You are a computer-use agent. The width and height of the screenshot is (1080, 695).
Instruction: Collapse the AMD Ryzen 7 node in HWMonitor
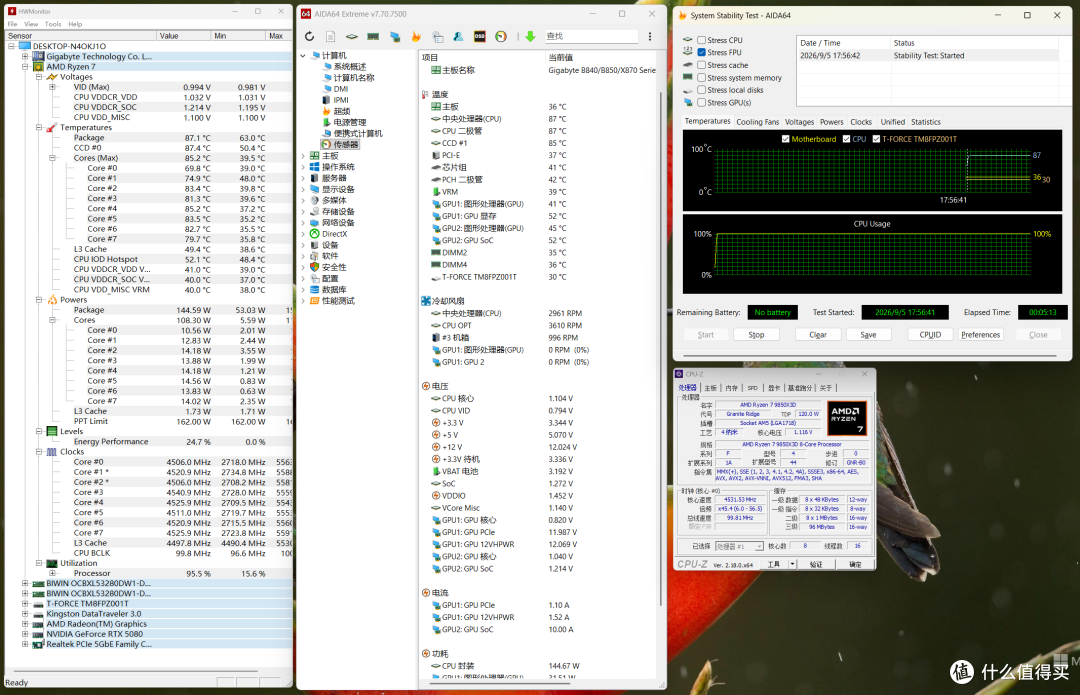(x=25, y=67)
